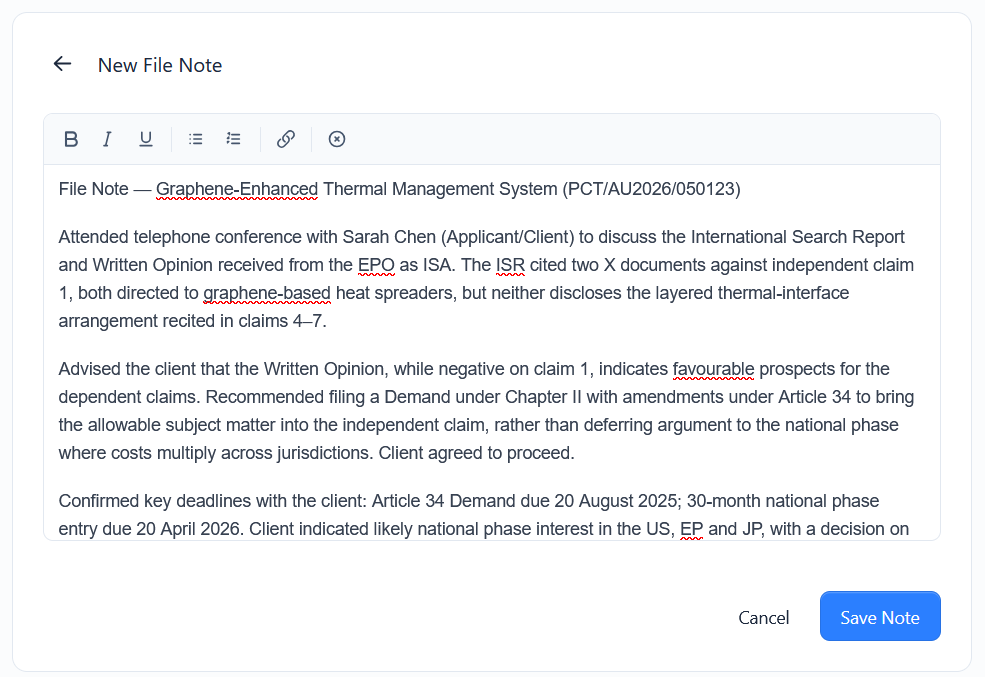
Task: Click the underlined word 'ISR'
Action: click(510, 265)
